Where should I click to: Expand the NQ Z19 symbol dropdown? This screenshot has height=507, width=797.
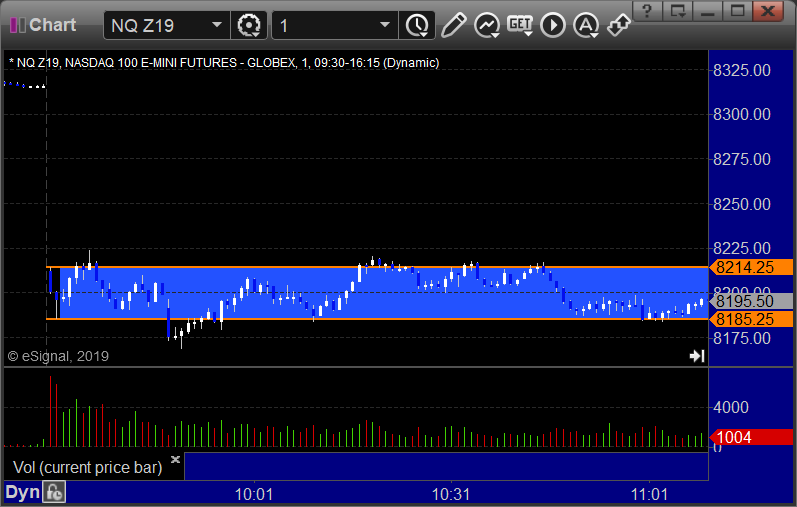point(217,25)
